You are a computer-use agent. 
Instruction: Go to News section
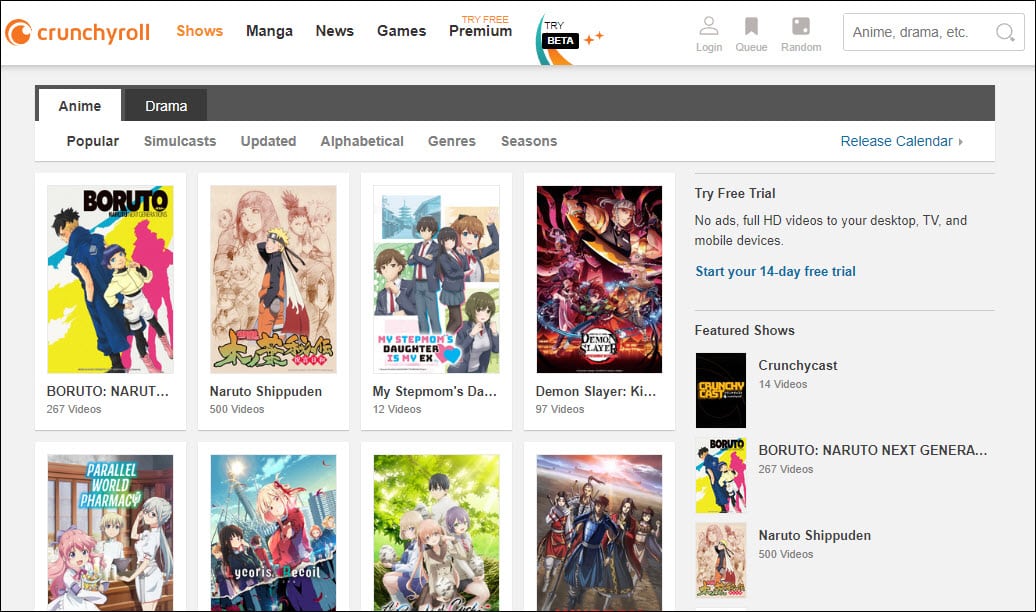click(334, 31)
